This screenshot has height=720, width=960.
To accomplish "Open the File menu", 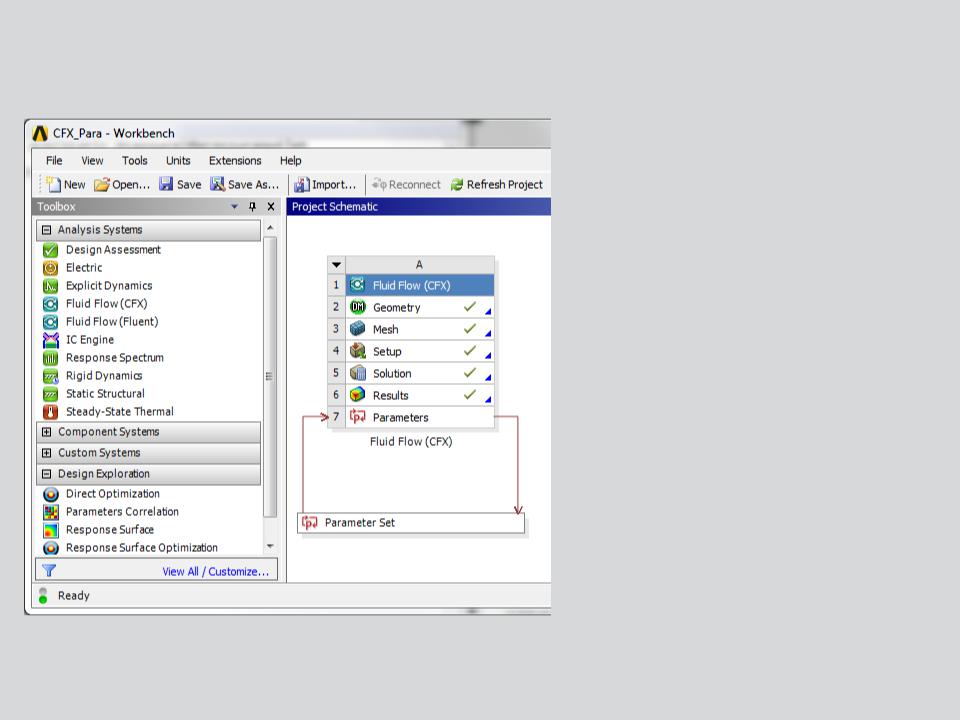I will (x=54, y=160).
